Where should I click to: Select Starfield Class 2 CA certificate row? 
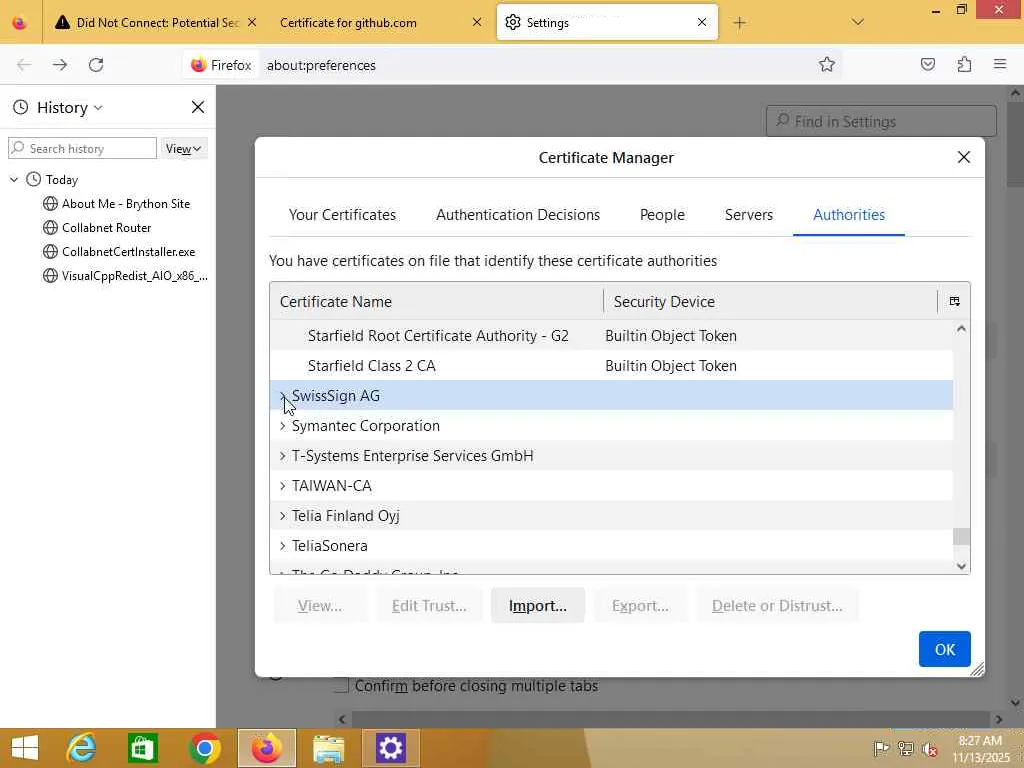611,365
